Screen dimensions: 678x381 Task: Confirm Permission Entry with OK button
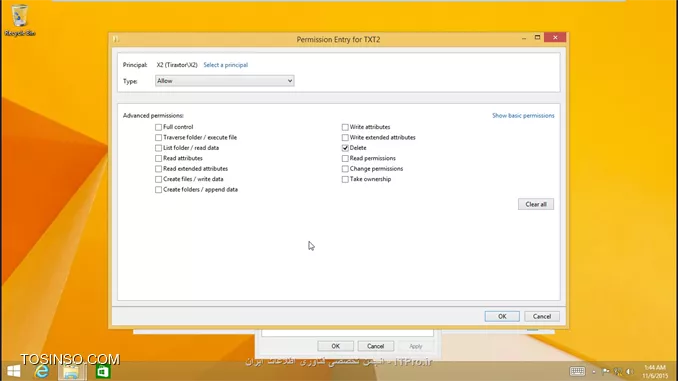click(502, 316)
